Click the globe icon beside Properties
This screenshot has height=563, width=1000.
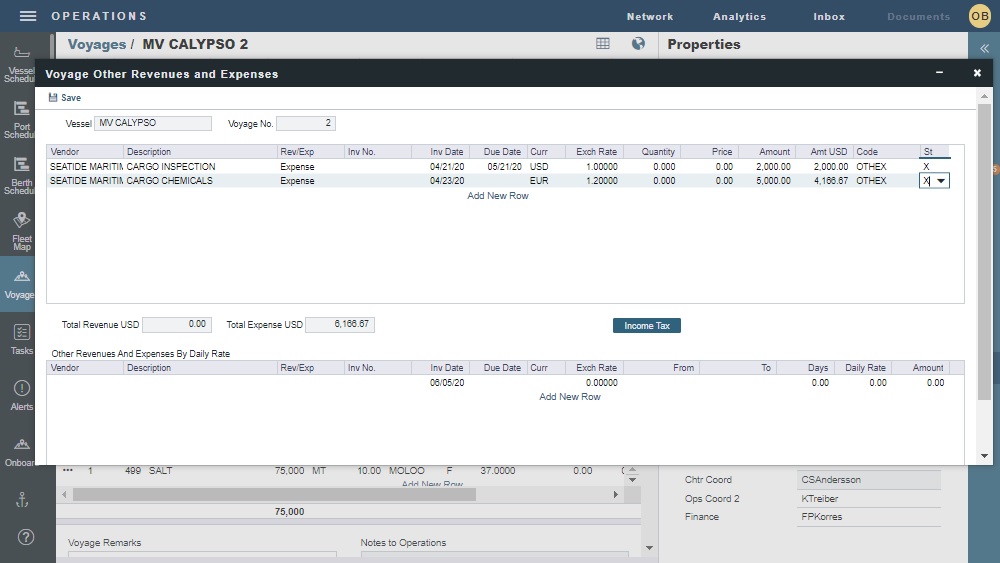(x=638, y=44)
